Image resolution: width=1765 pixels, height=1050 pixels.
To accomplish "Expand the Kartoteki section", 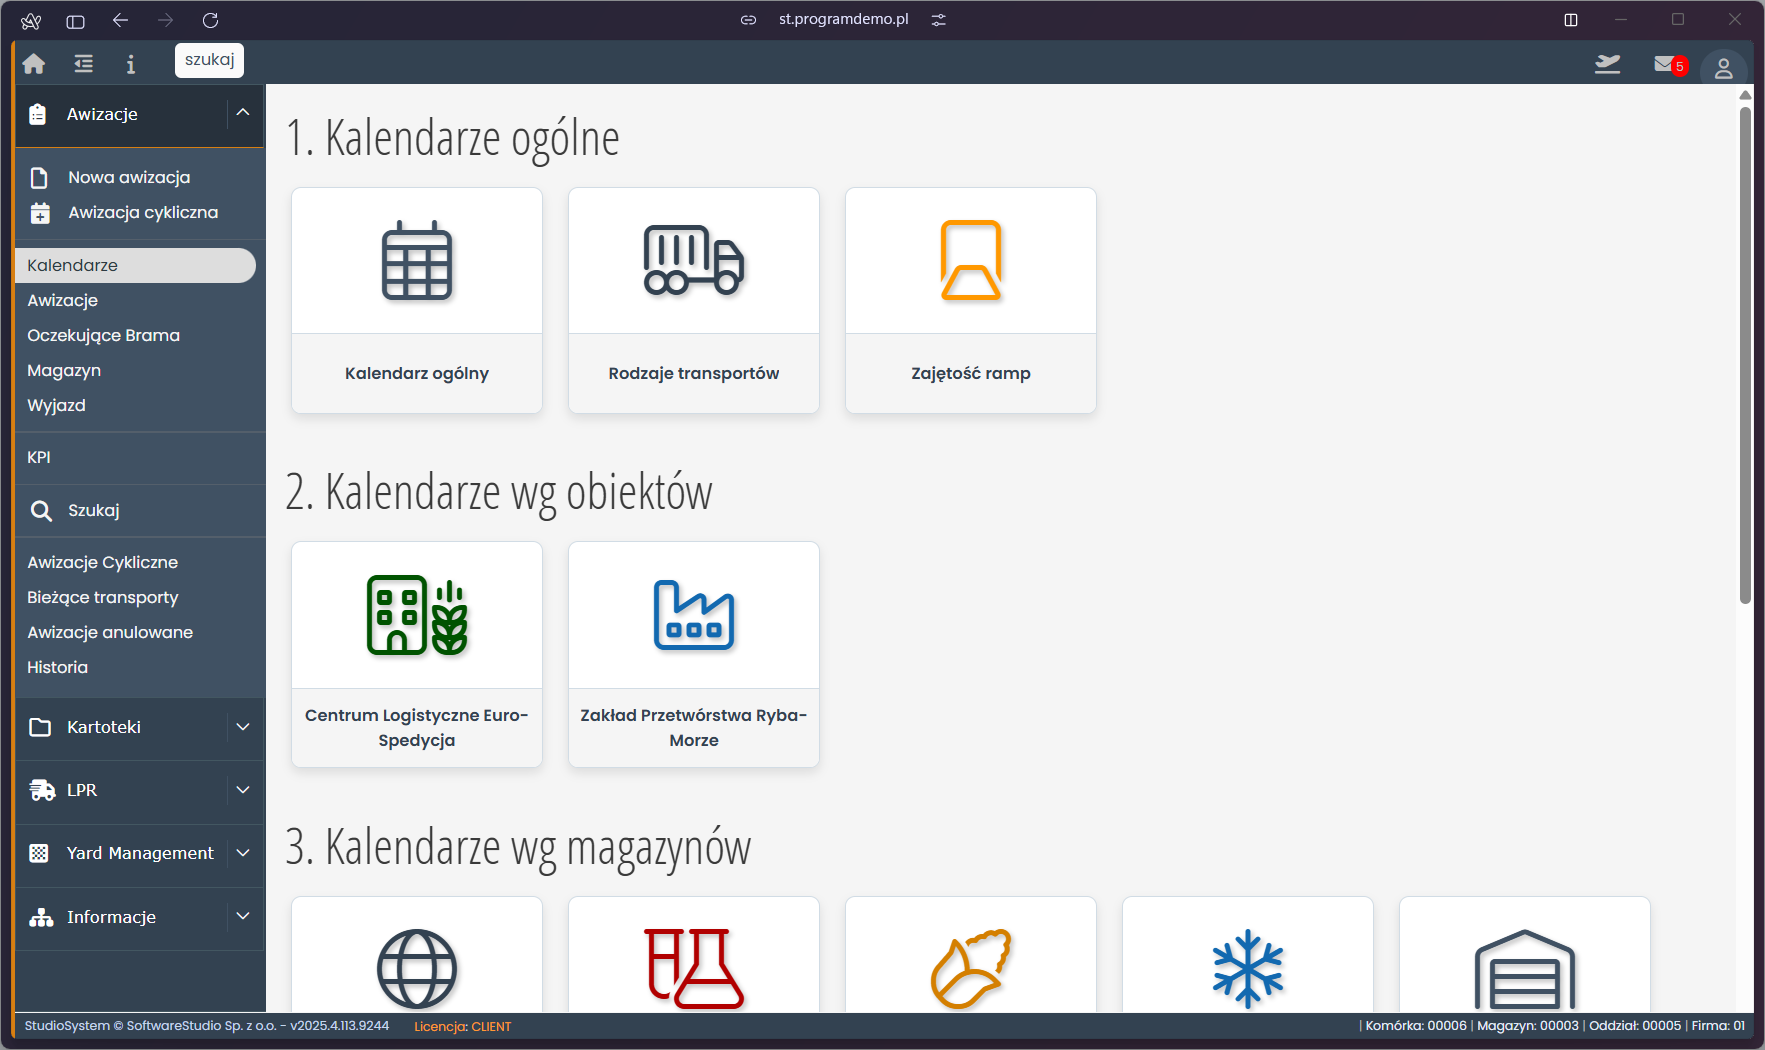I will click(243, 727).
